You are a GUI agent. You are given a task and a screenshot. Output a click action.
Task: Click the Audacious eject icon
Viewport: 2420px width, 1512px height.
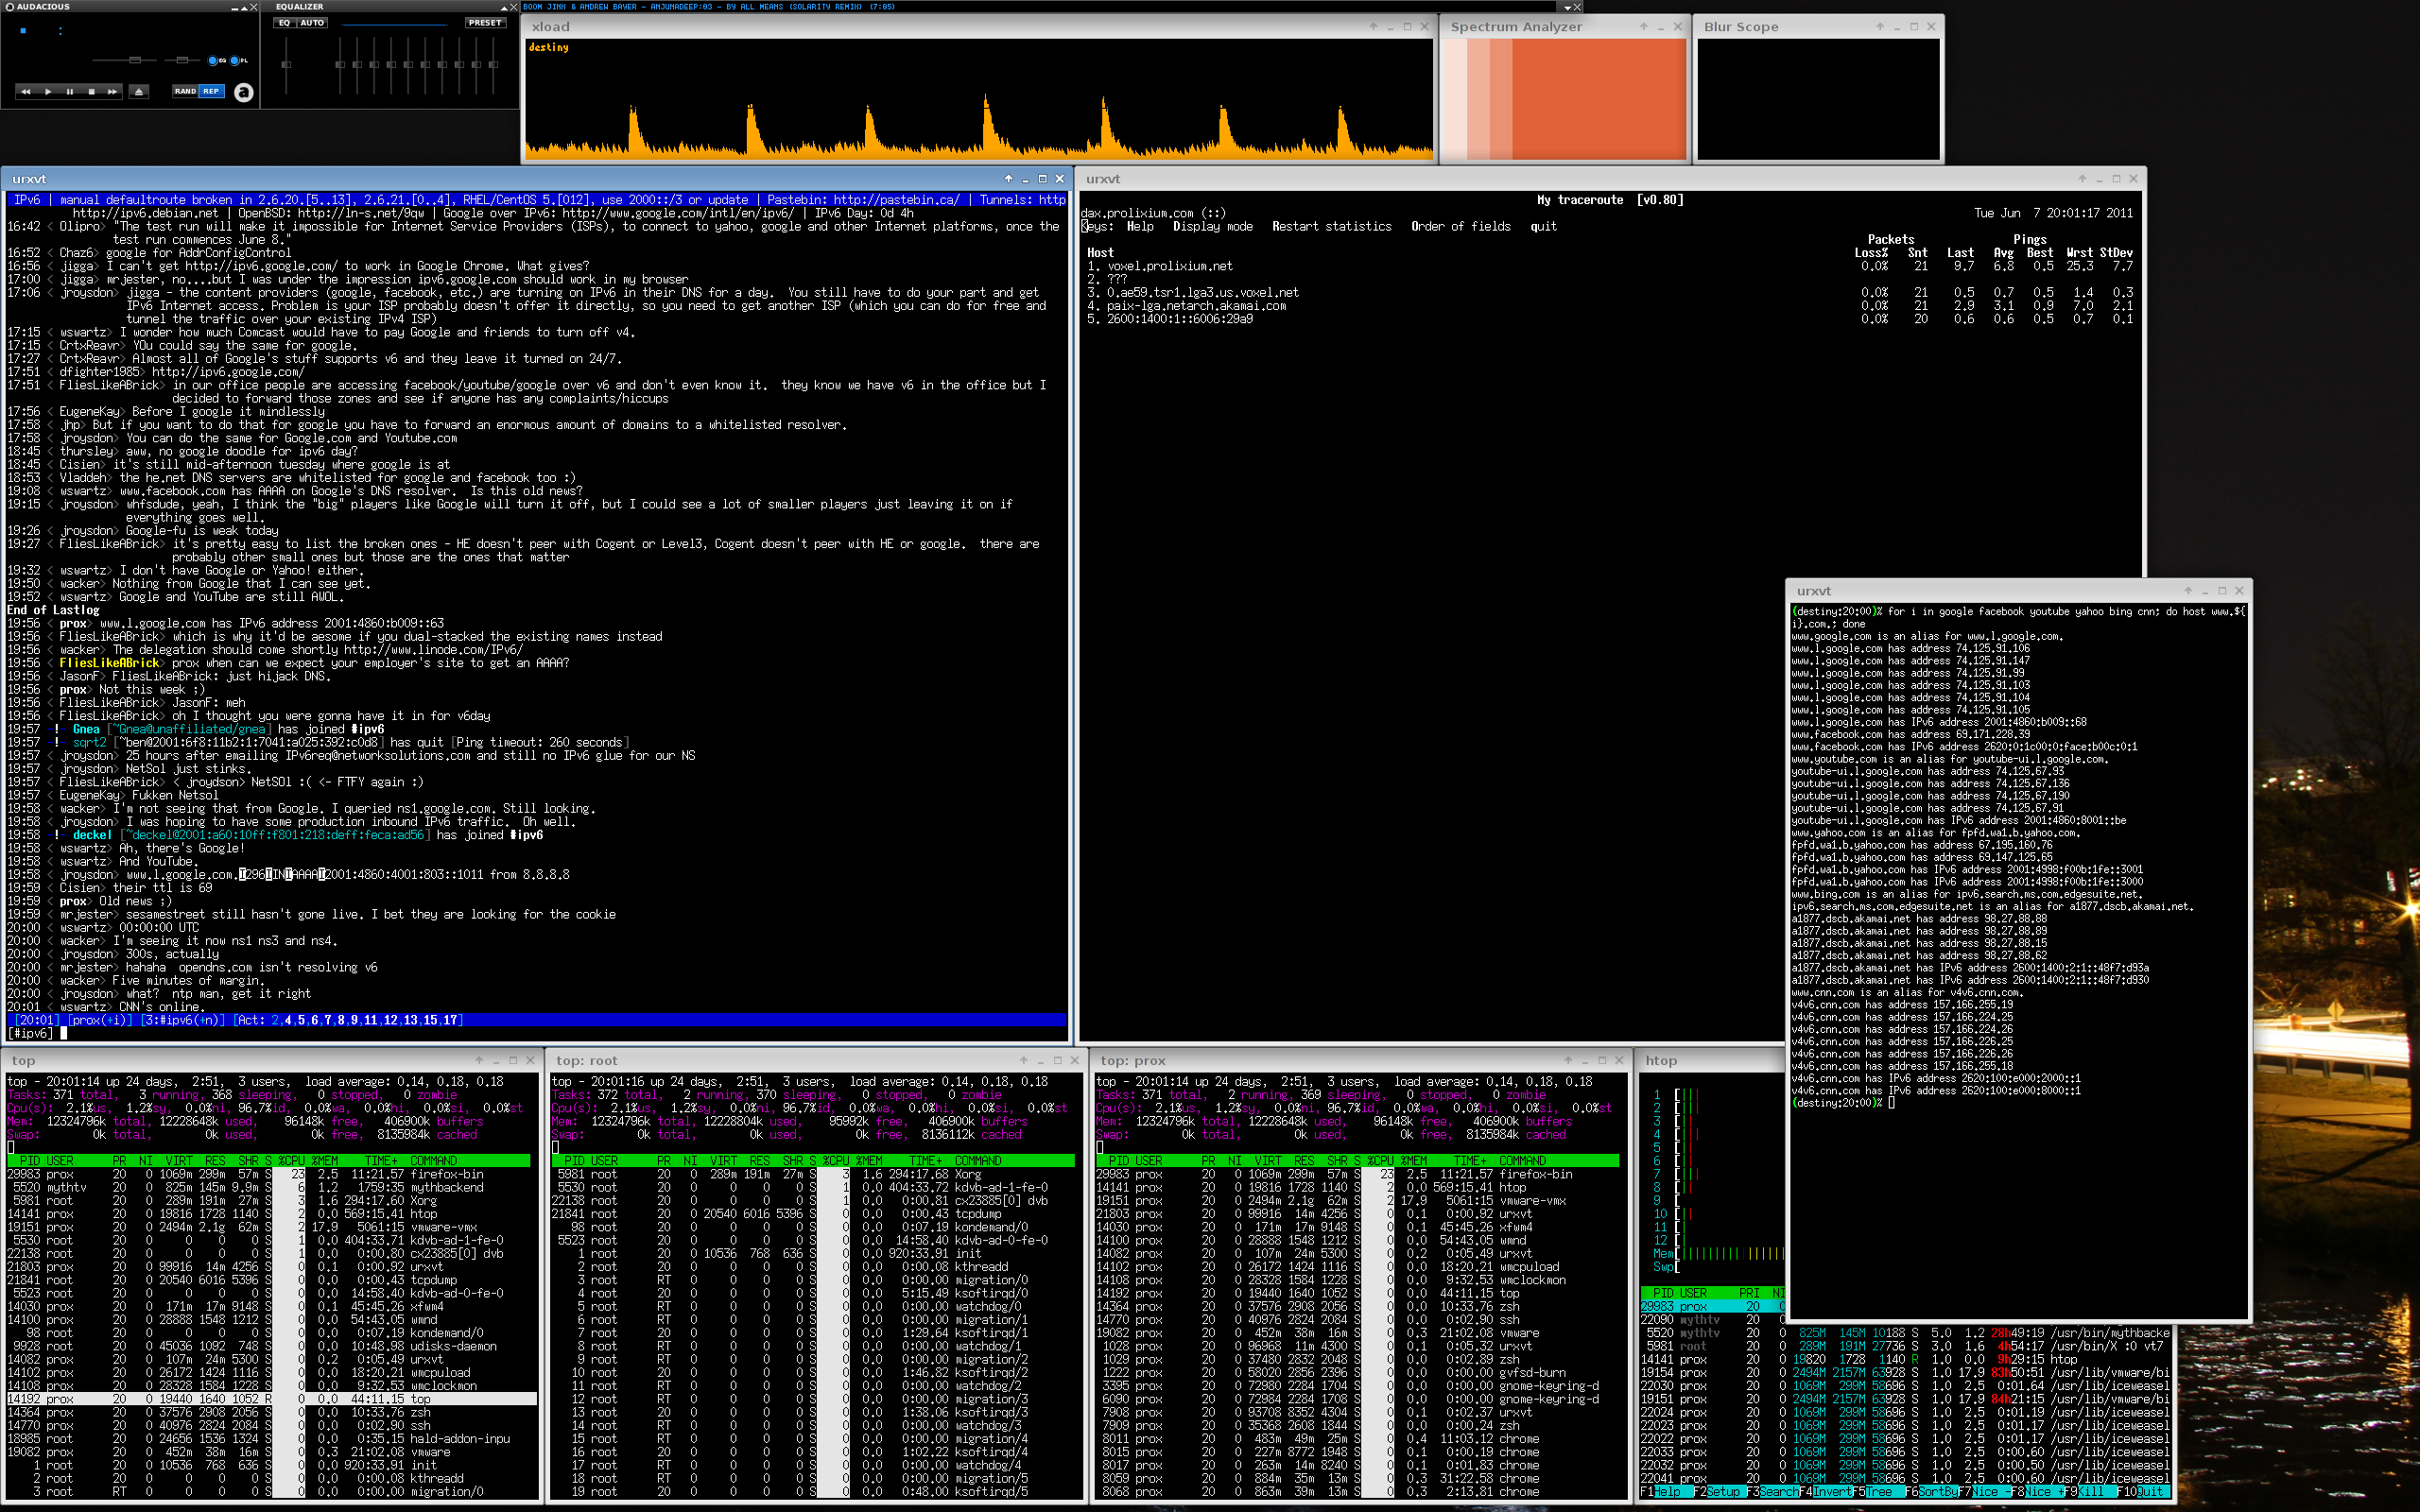click(x=139, y=92)
